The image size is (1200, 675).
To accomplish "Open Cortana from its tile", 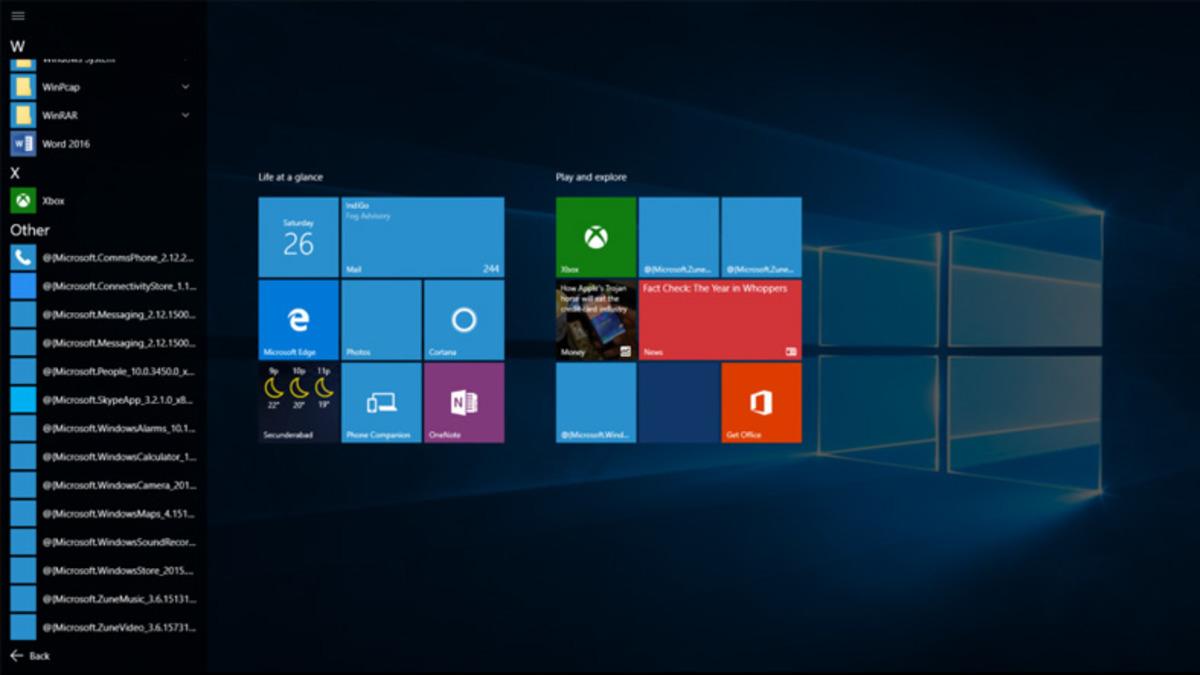I will point(464,319).
